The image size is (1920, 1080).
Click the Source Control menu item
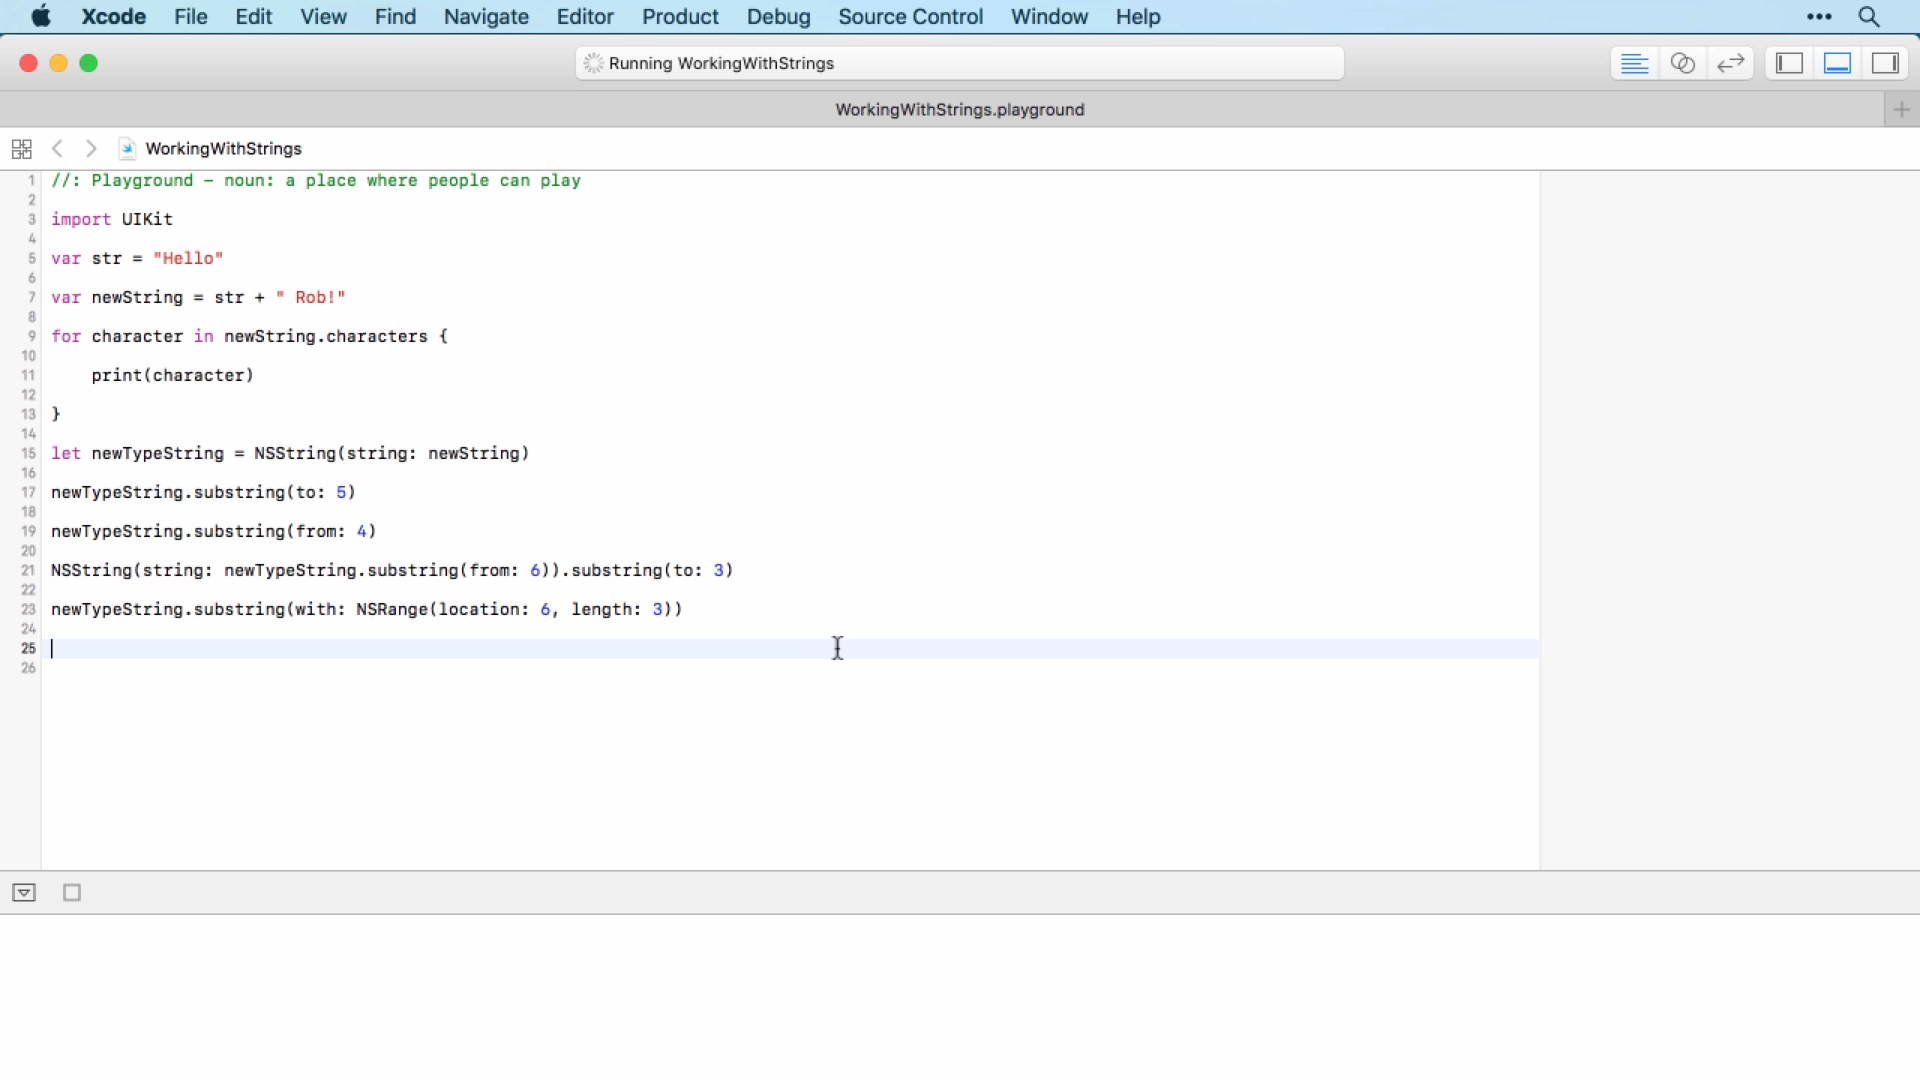pos(911,16)
